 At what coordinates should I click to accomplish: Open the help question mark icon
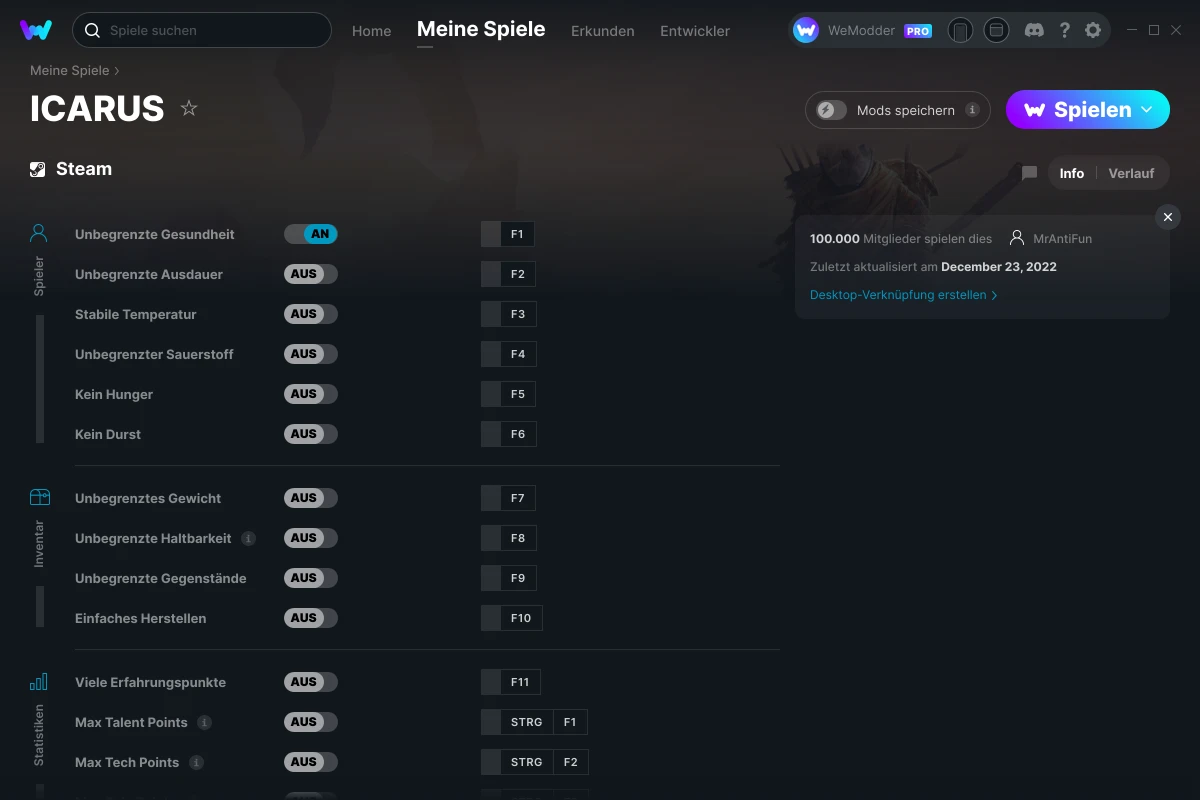point(1065,30)
